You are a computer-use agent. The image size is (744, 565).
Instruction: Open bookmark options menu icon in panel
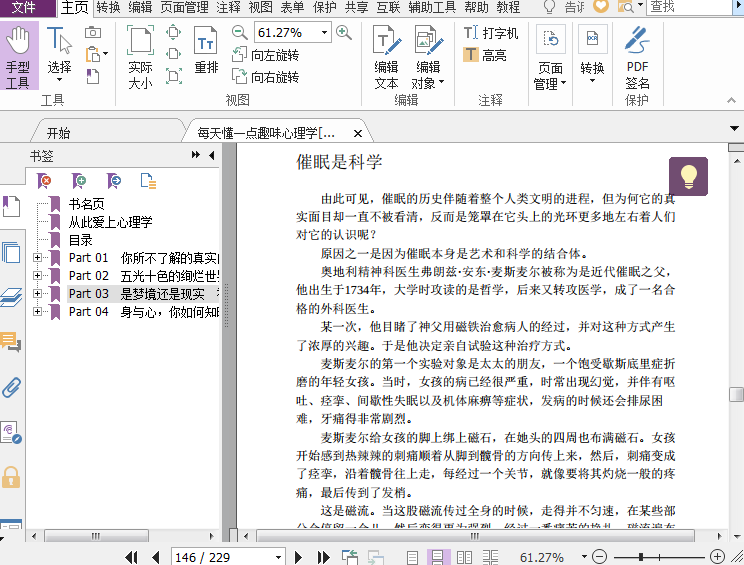point(149,181)
